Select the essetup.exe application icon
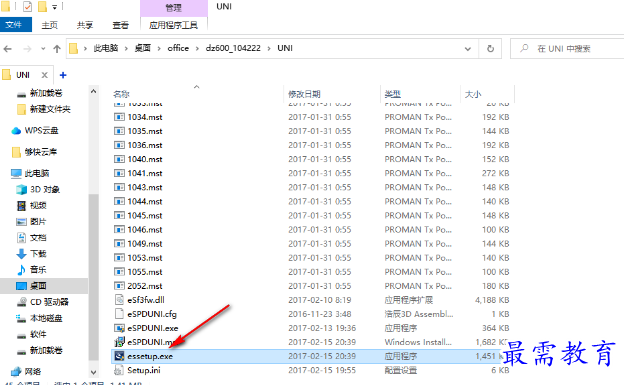 click(x=119, y=356)
